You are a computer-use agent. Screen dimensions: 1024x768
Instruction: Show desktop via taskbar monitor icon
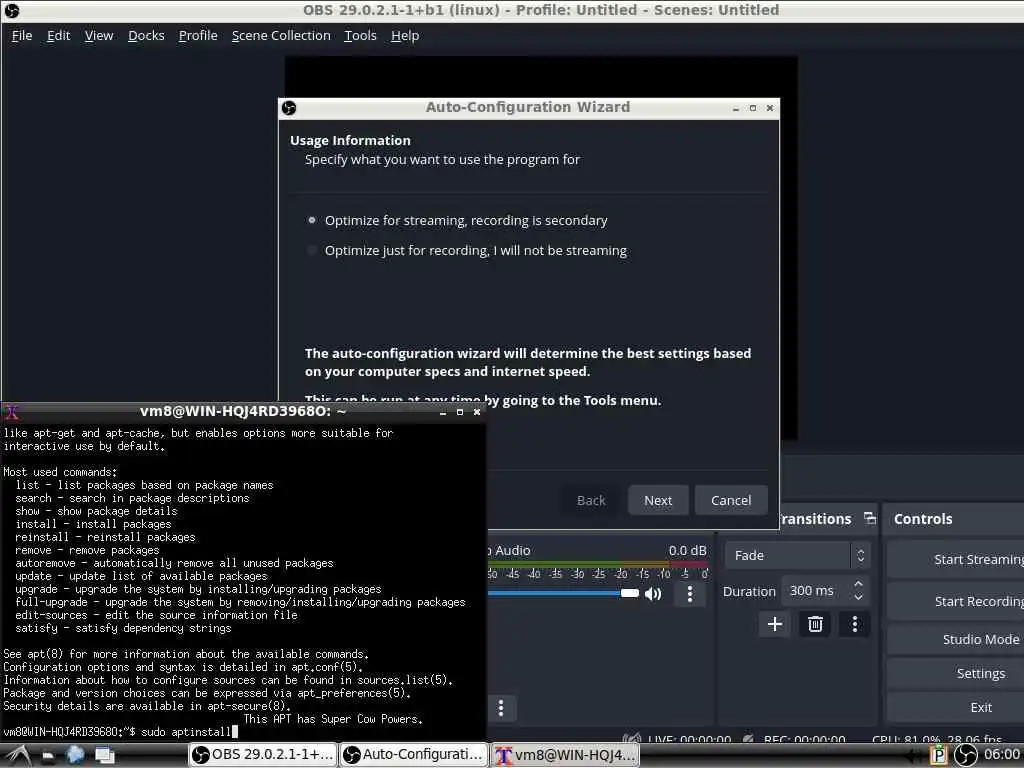(105, 756)
